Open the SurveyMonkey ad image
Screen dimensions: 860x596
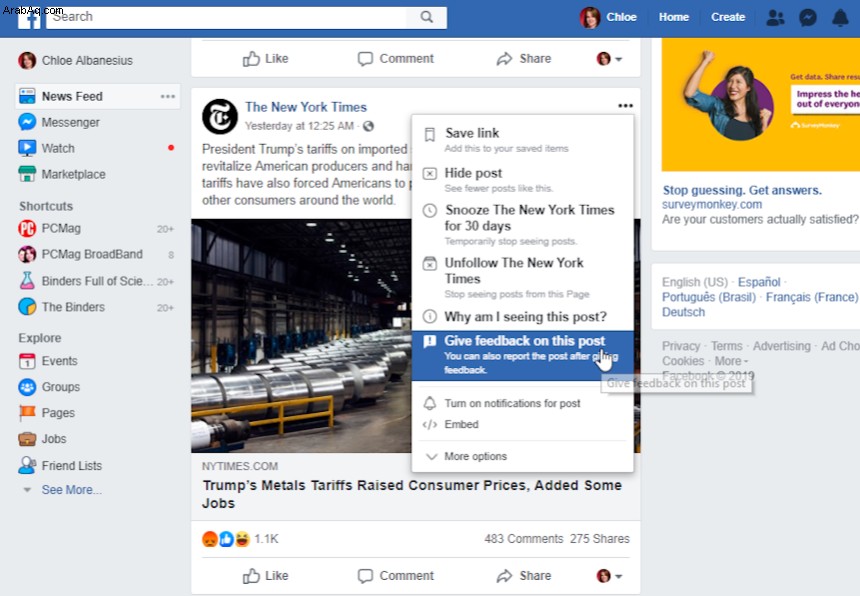click(x=760, y=105)
